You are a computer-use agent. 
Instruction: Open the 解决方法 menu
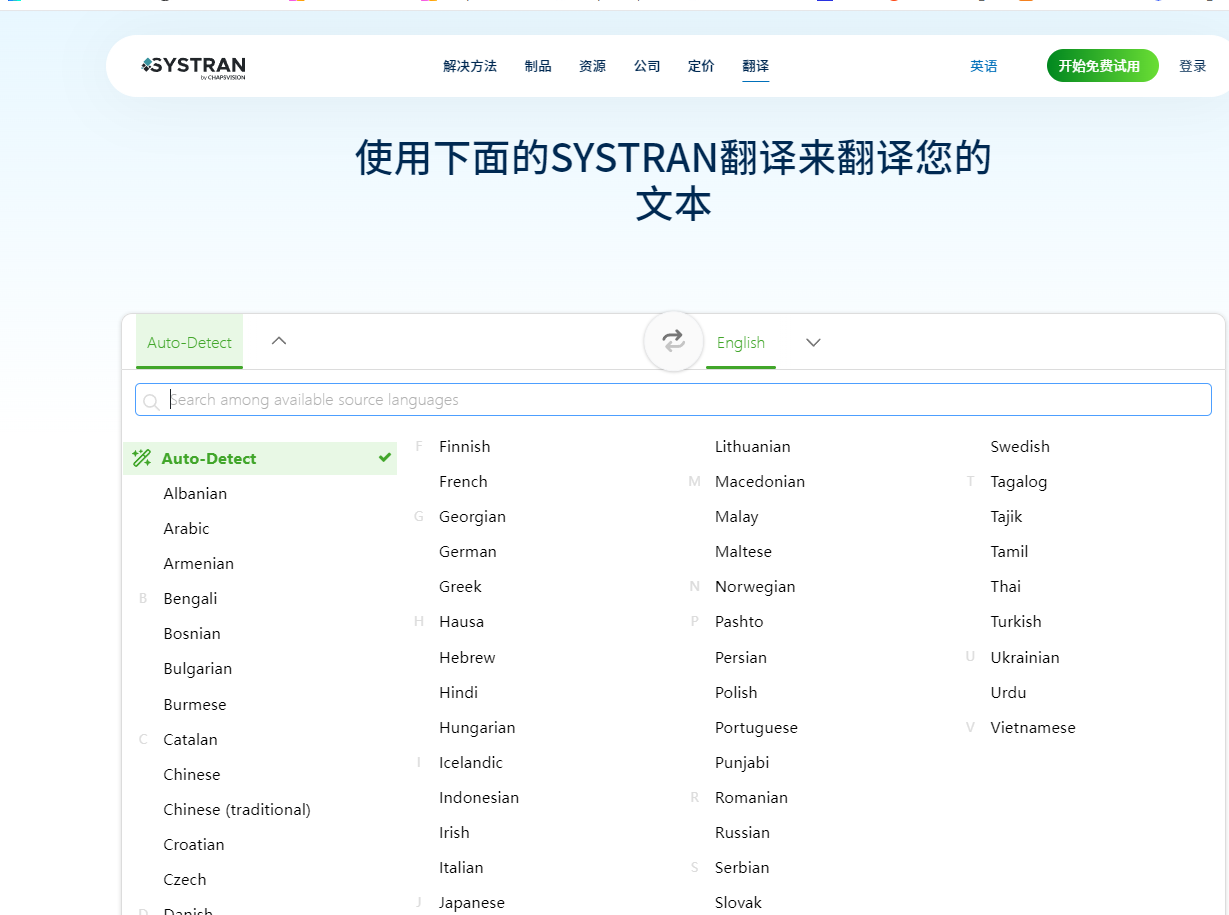470,66
